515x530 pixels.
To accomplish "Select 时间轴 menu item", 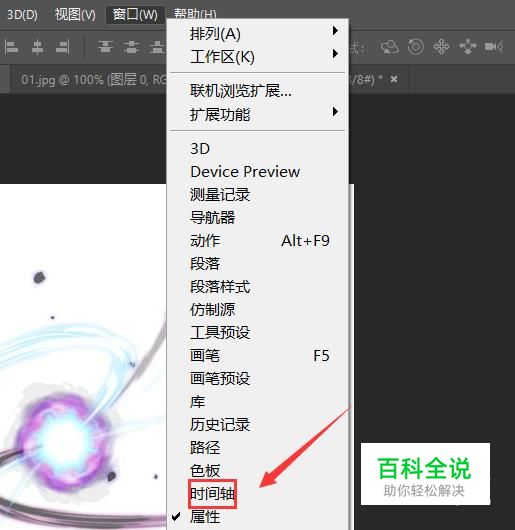I will pos(259,493).
